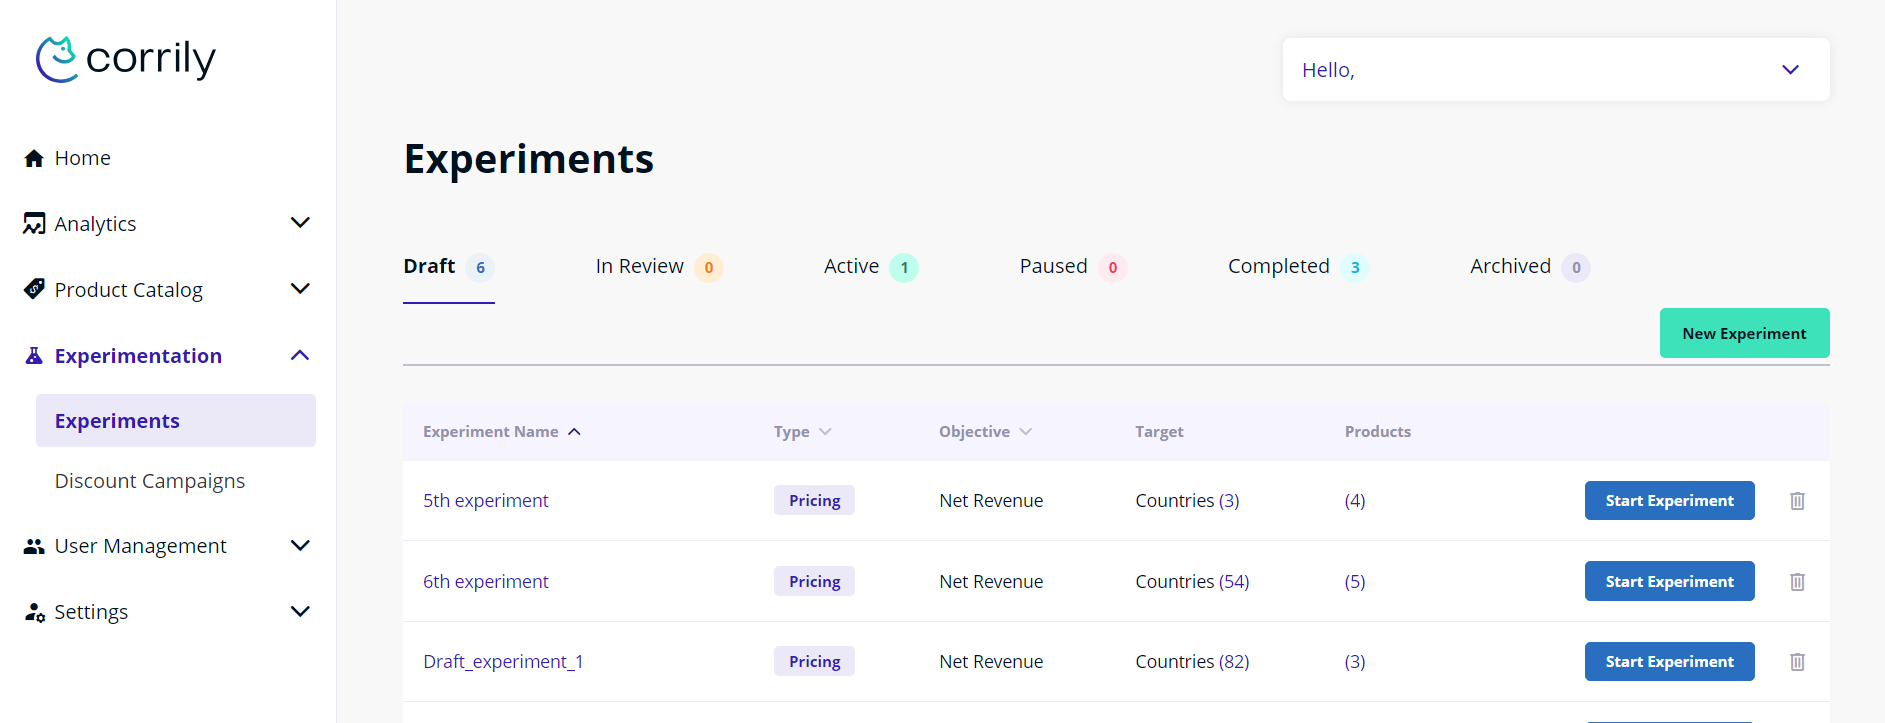This screenshot has height=723, width=1885.
Task: Click the Product Catalog tag icon
Action: click(34, 289)
